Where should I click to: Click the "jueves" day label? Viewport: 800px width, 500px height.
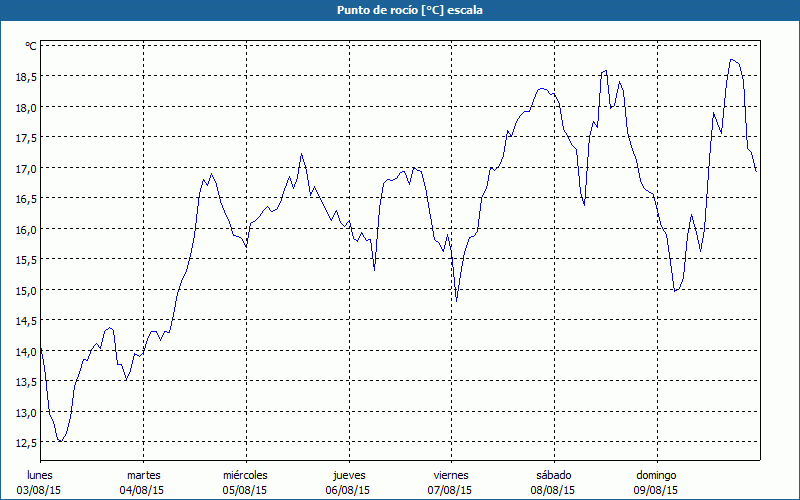(x=348, y=475)
